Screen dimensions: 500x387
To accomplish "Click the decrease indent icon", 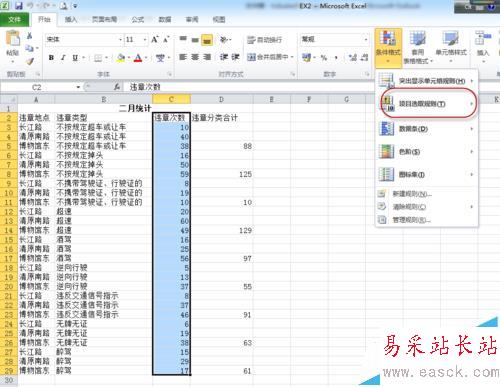I will [x=223, y=57].
